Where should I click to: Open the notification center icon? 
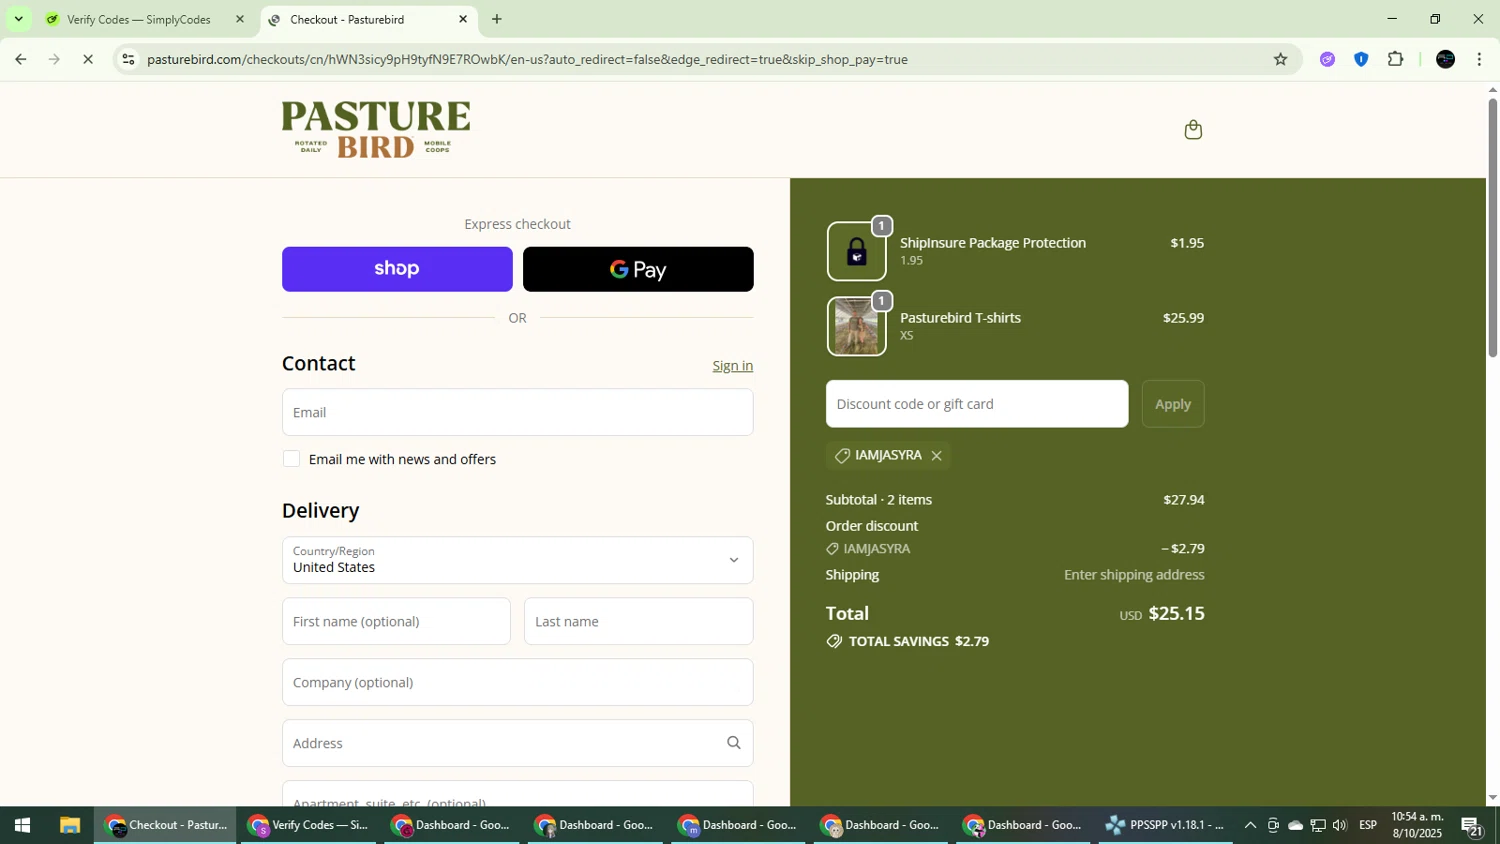click(1472, 825)
